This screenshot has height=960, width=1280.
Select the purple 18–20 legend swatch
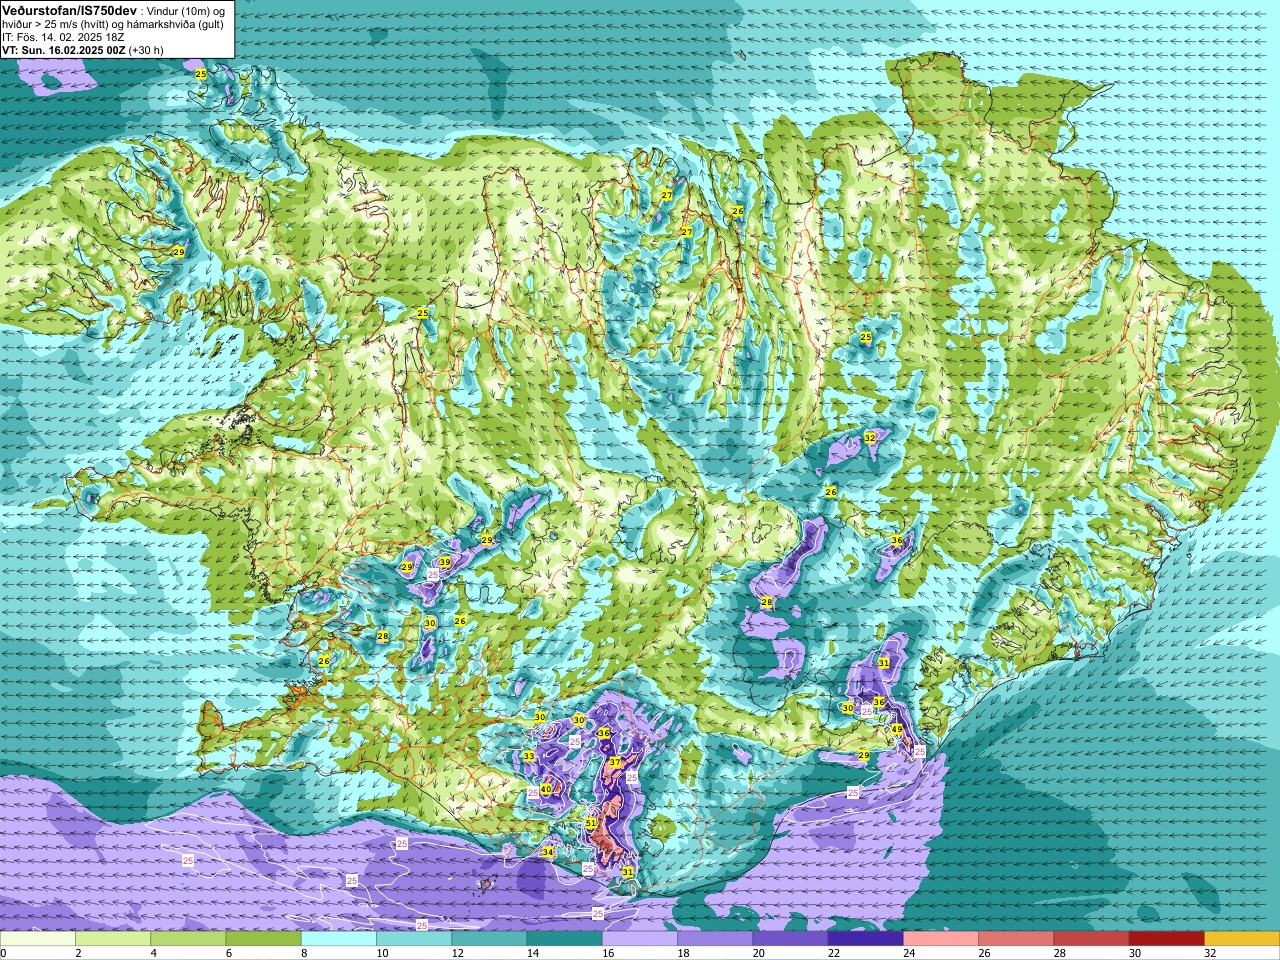tap(715, 939)
